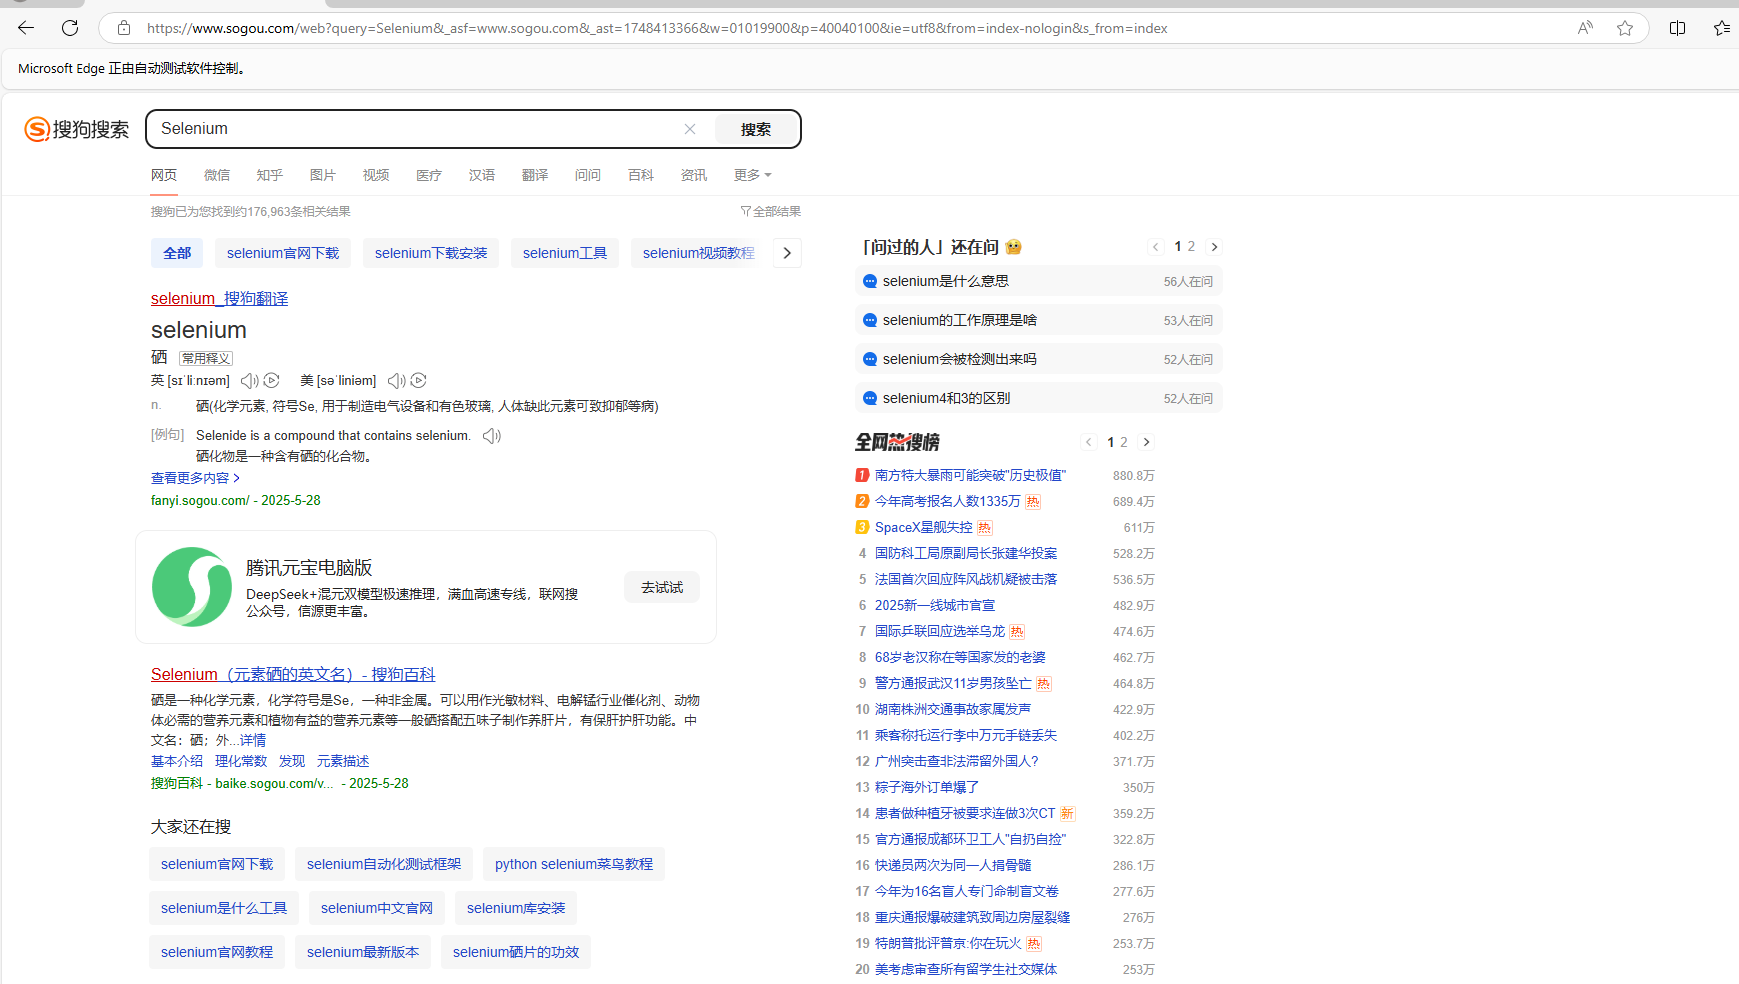The height and width of the screenshot is (984, 1739).
Task: Open hot search 今年高考报名人数1335万
Action: (x=948, y=502)
